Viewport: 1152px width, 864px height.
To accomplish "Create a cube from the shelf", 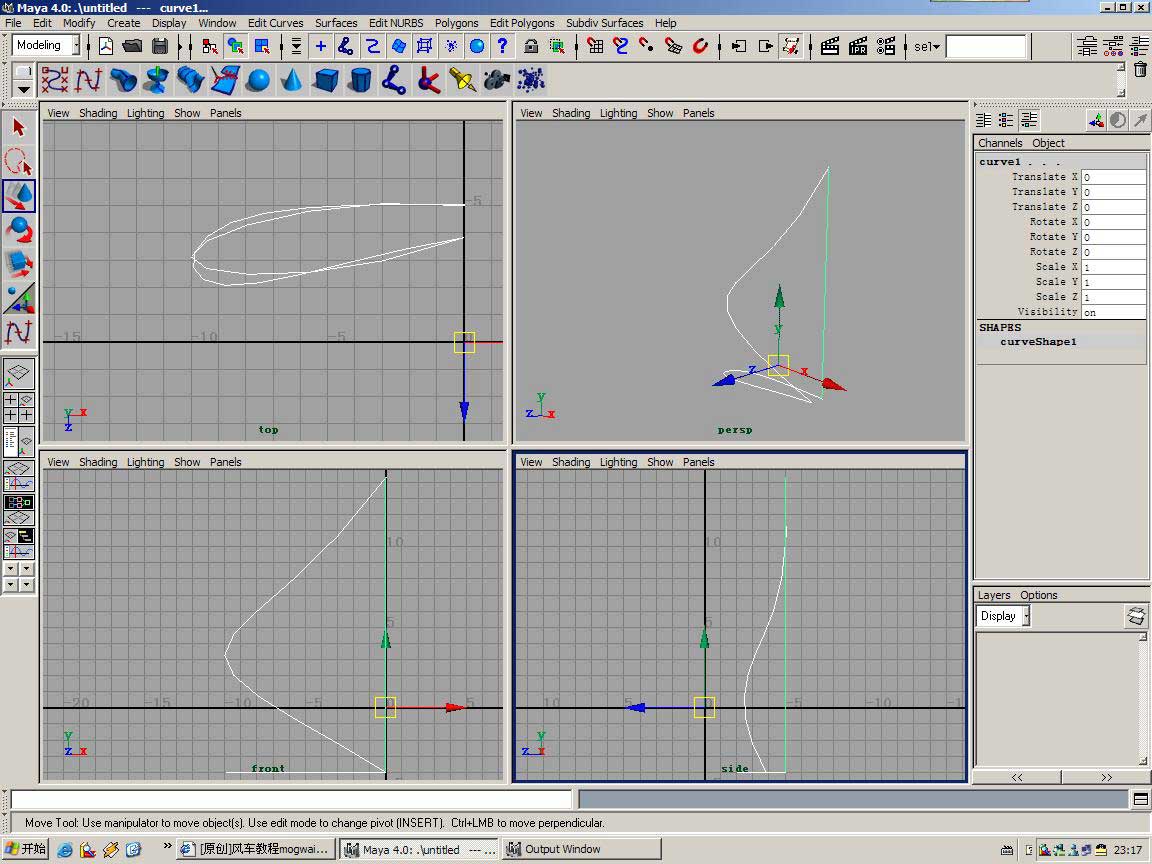I will click(326, 80).
